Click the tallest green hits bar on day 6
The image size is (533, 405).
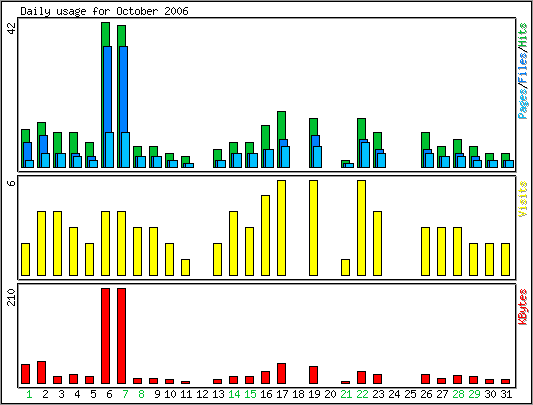point(105,34)
